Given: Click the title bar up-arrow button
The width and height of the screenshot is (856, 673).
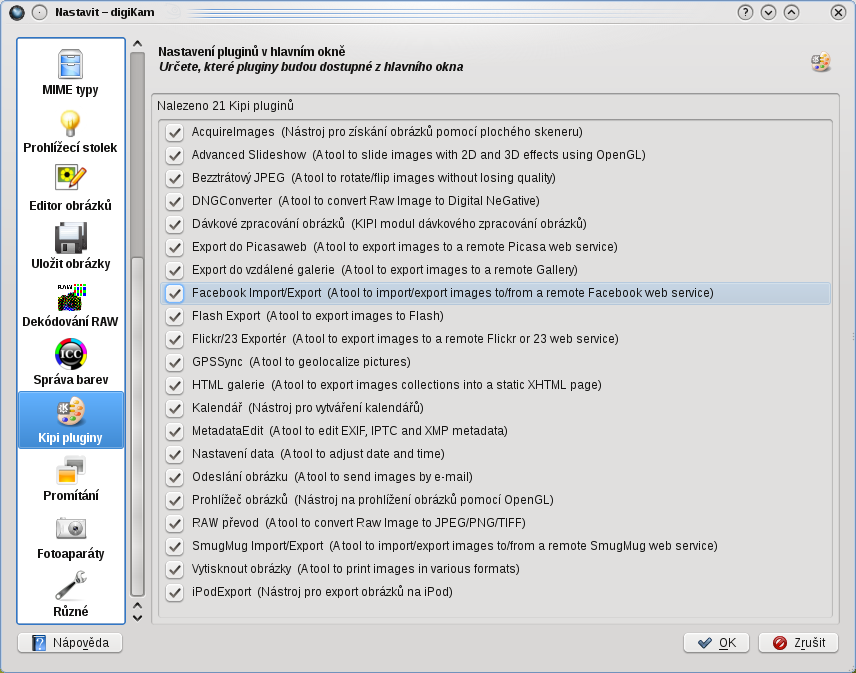Looking at the screenshot, I should coord(791,12).
